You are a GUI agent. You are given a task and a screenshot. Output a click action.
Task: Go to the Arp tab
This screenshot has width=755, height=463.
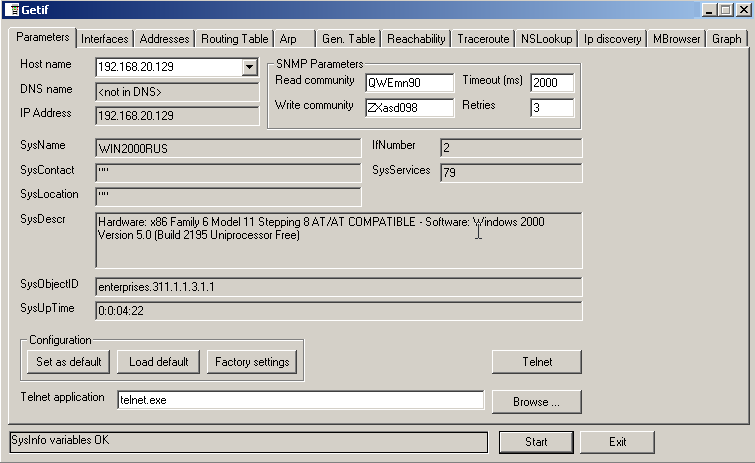point(288,39)
